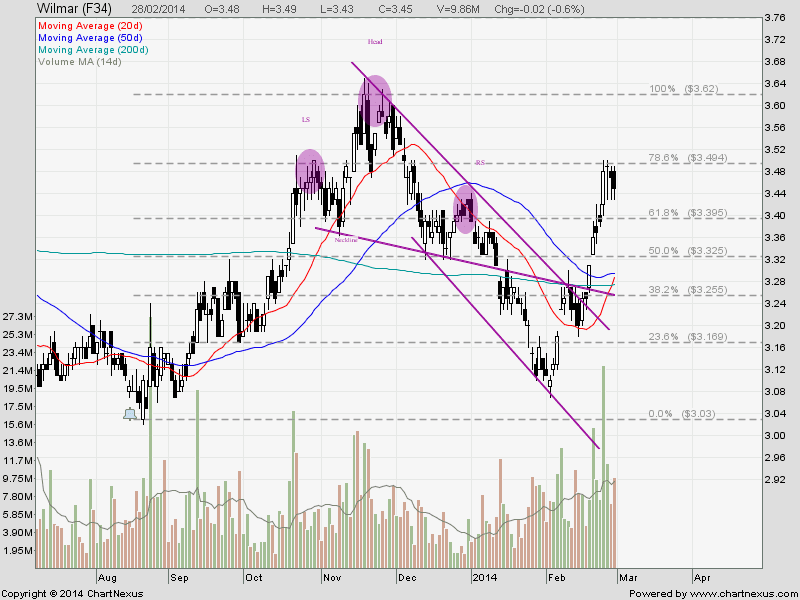This screenshot has height=600, width=800.
Task: Click the 3.40 price axis label
Action: [x=774, y=216]
